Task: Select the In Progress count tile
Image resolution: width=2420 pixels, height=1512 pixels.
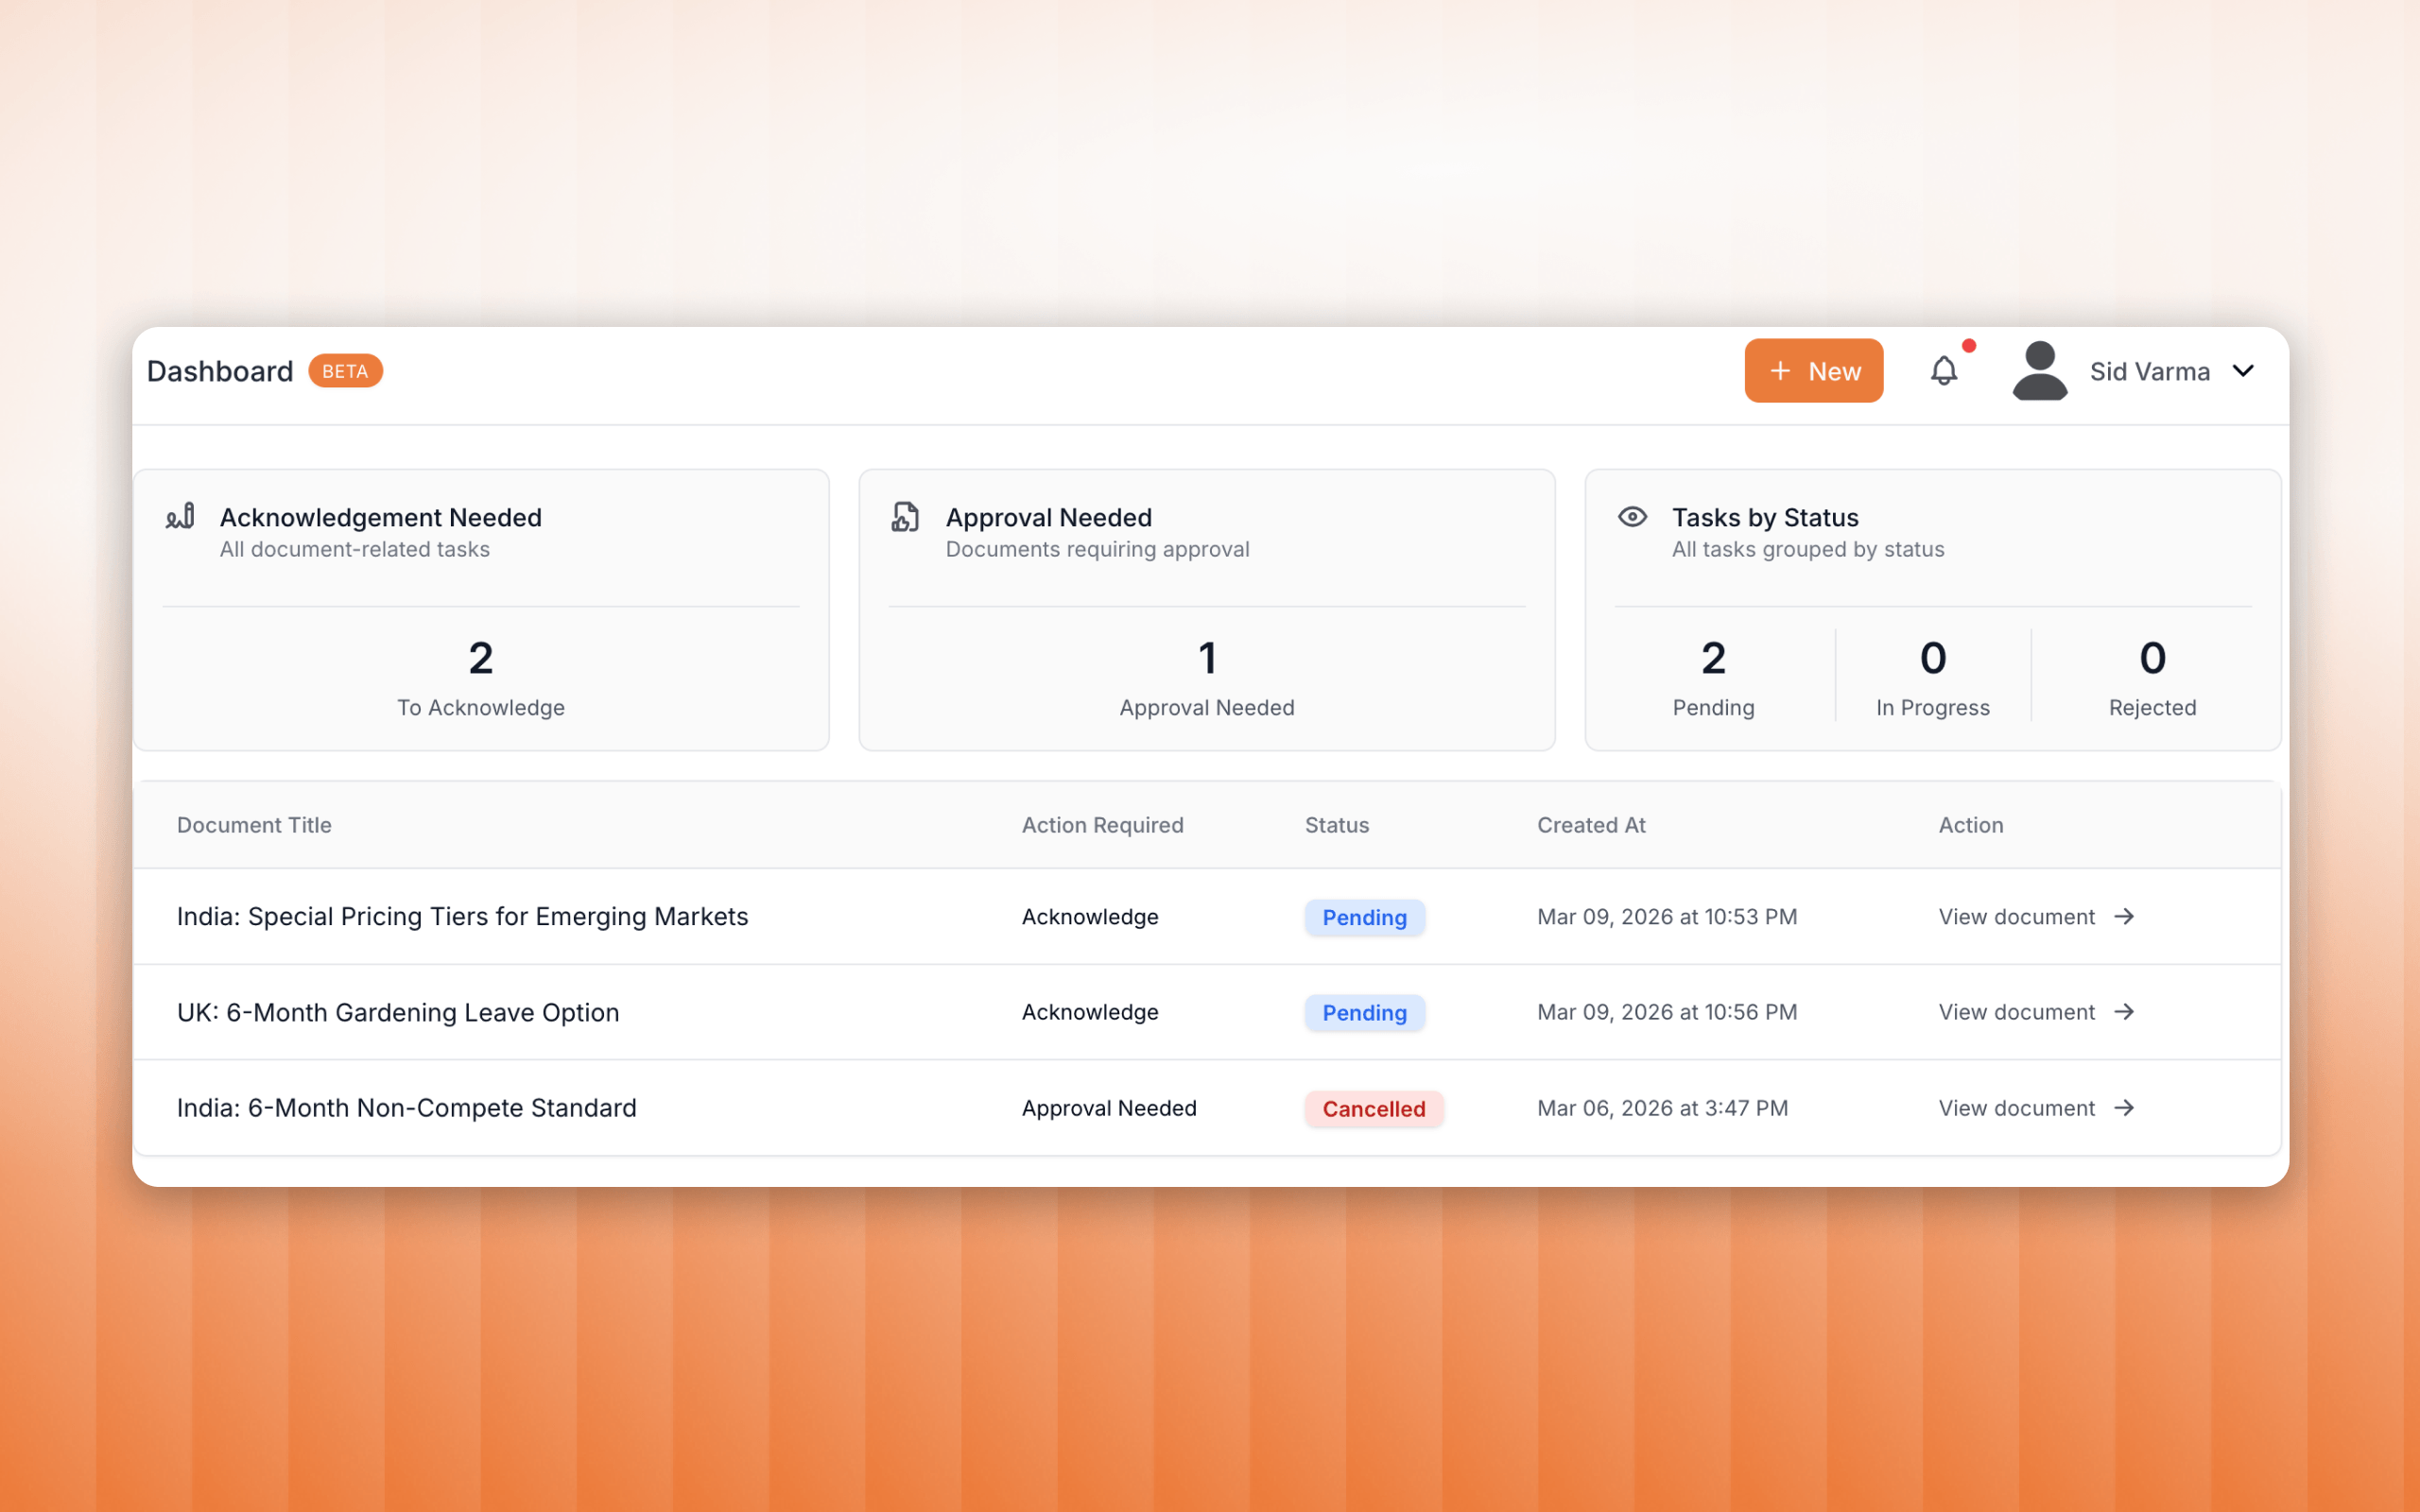Action: (x=1932, y=677)
